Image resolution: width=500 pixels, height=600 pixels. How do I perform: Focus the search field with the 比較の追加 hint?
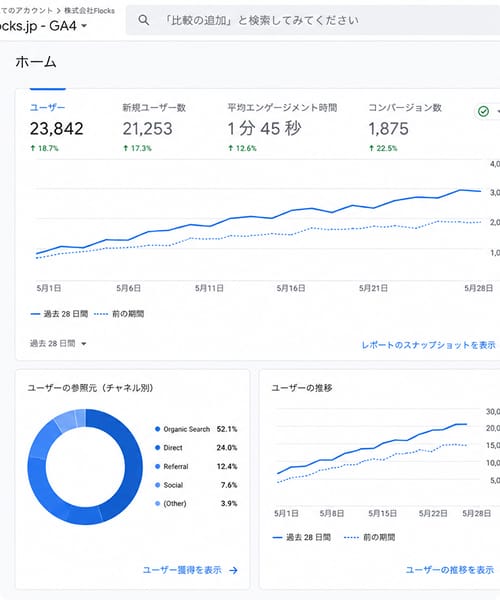(x=313, y=20)
